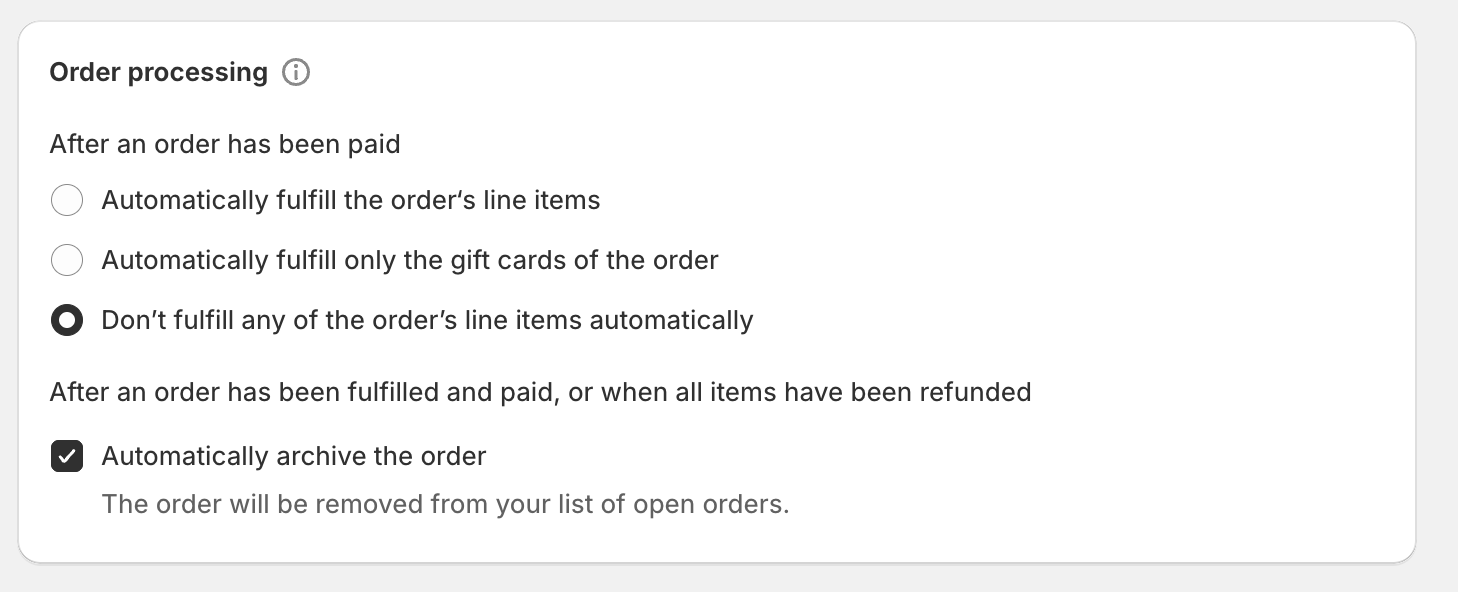This screenshot has height=592, width=1458.
Task: Click the "Automatically fulfill only the gift cards" label
Action: pos(409,261)
